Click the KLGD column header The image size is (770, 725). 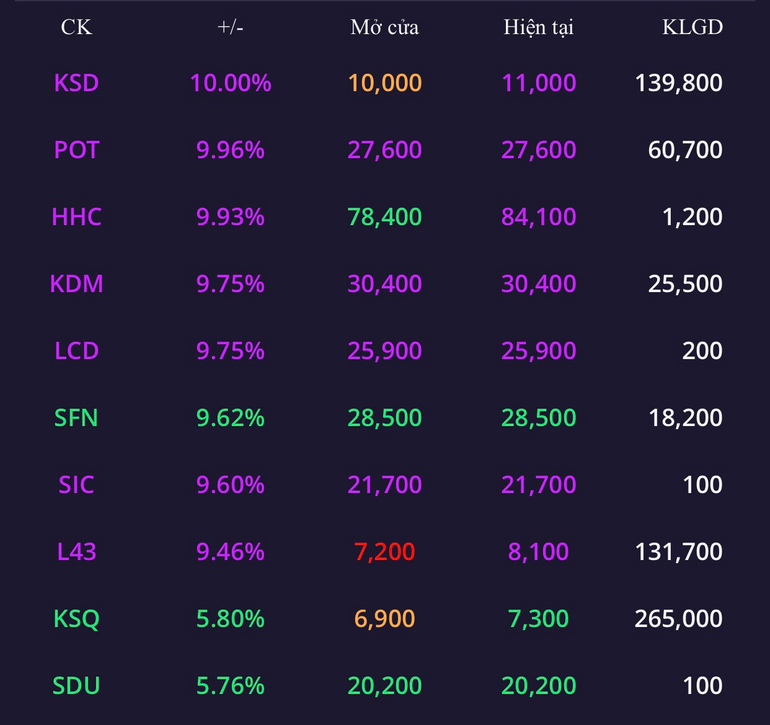pos(692,27)
